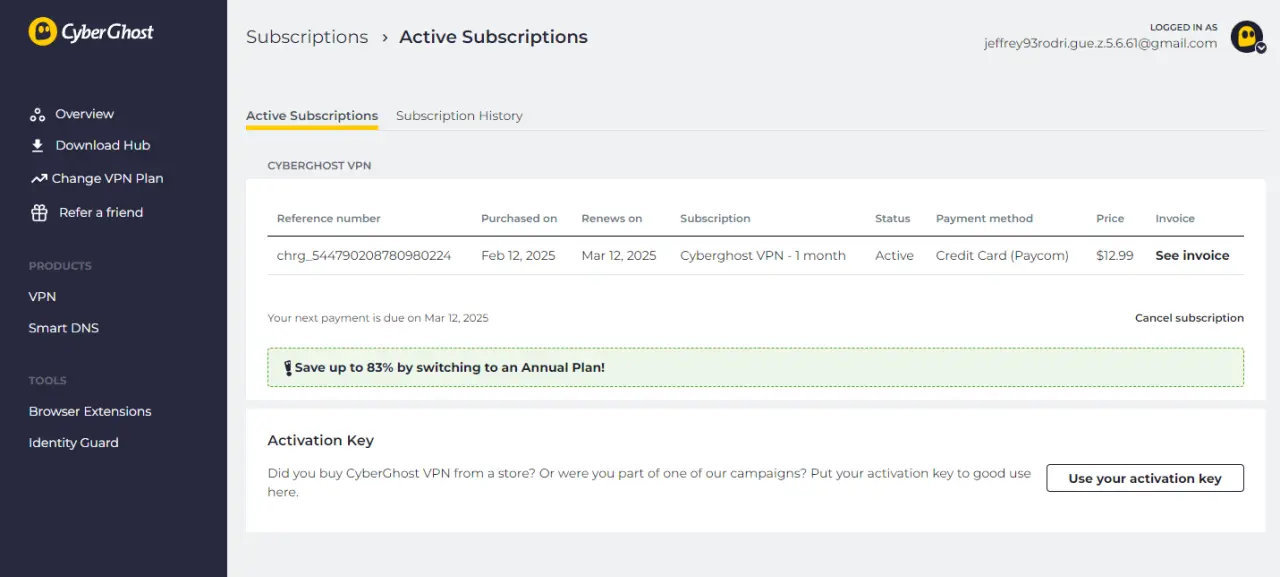This screenshot has height=577, width=1280.
Task: Click the ghost profile avatar
Action: coord(1246,37)
